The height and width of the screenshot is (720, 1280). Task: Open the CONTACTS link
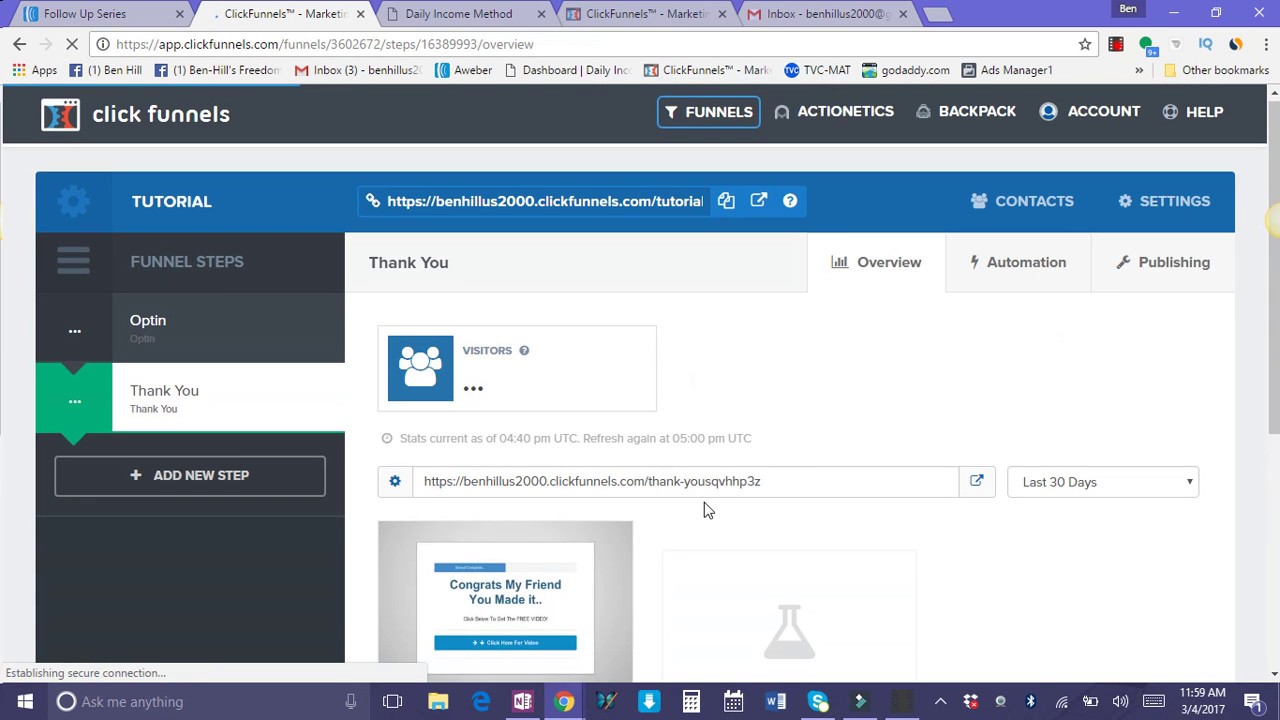coord(1022,201)
